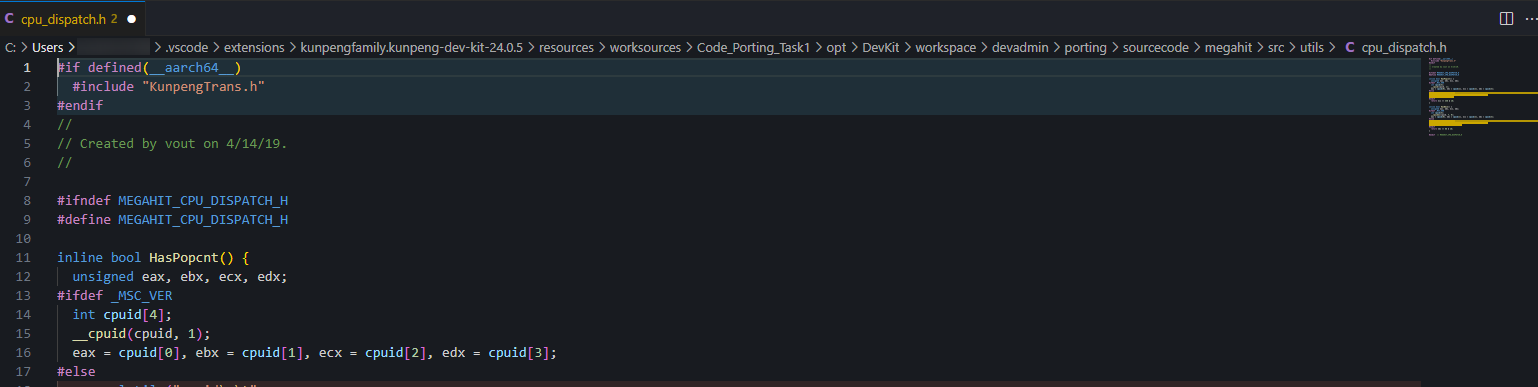Open the editor More Actions ellipsis
The height and width of the screenshot is (387, 1538).
point(1528,18)
